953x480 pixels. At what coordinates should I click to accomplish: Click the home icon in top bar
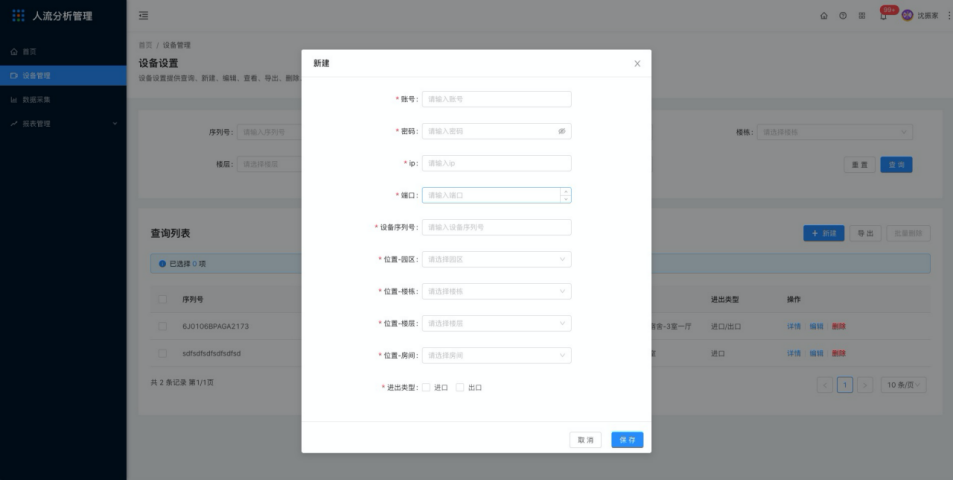pyautogui.click(x=824, y=16)
